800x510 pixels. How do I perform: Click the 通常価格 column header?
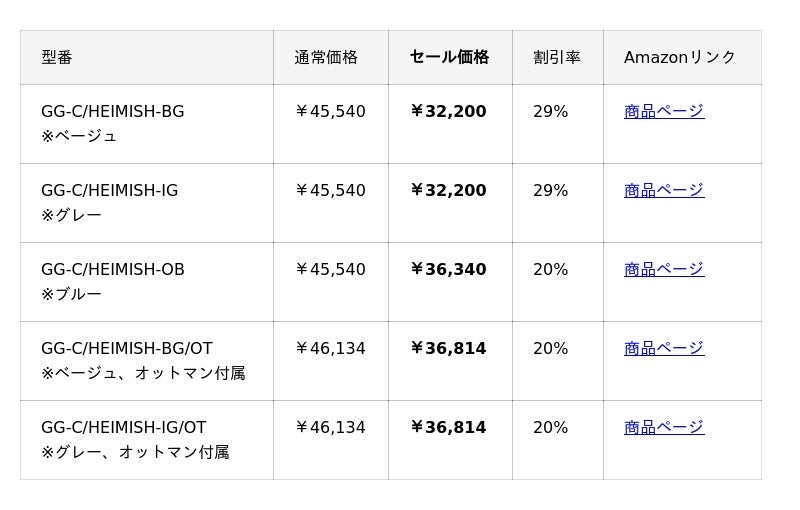[x=326, y=57]
